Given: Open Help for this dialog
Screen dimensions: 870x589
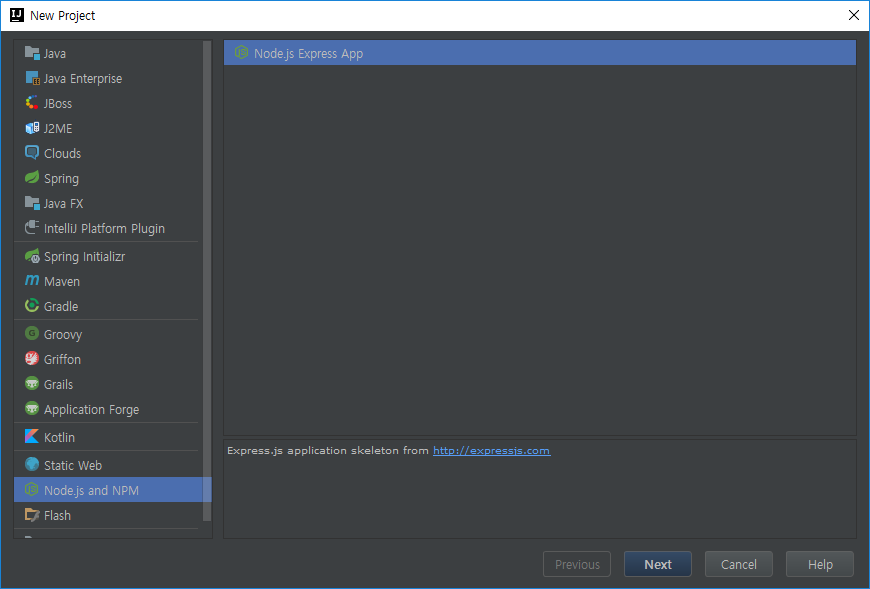Looking at the screenshot, I should click(x=820, y=564).
